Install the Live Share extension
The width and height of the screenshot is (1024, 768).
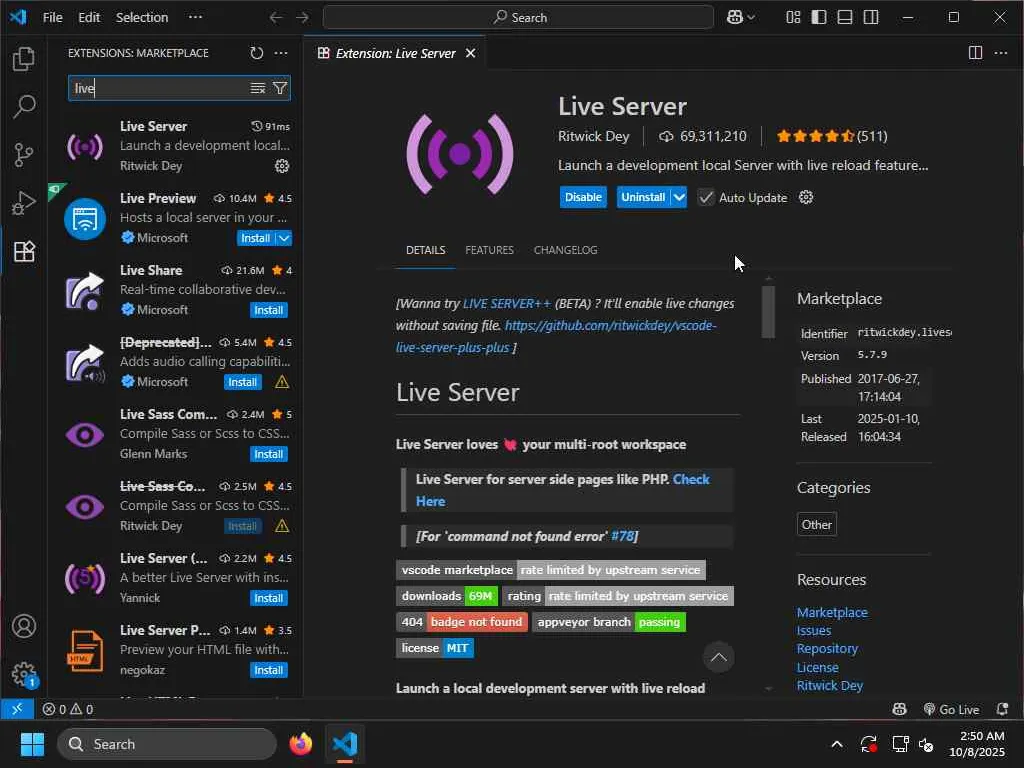pyautogui.click(x=268, y=310)
